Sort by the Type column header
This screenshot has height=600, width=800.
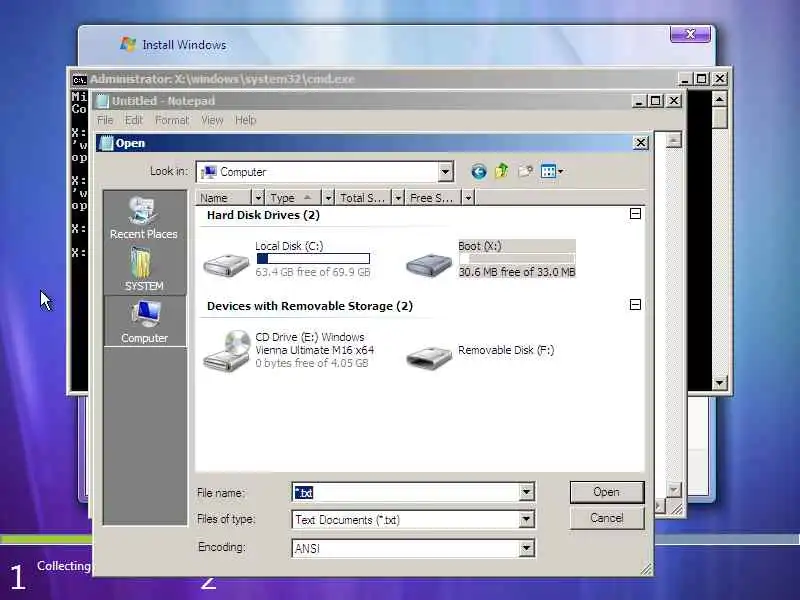293,197
